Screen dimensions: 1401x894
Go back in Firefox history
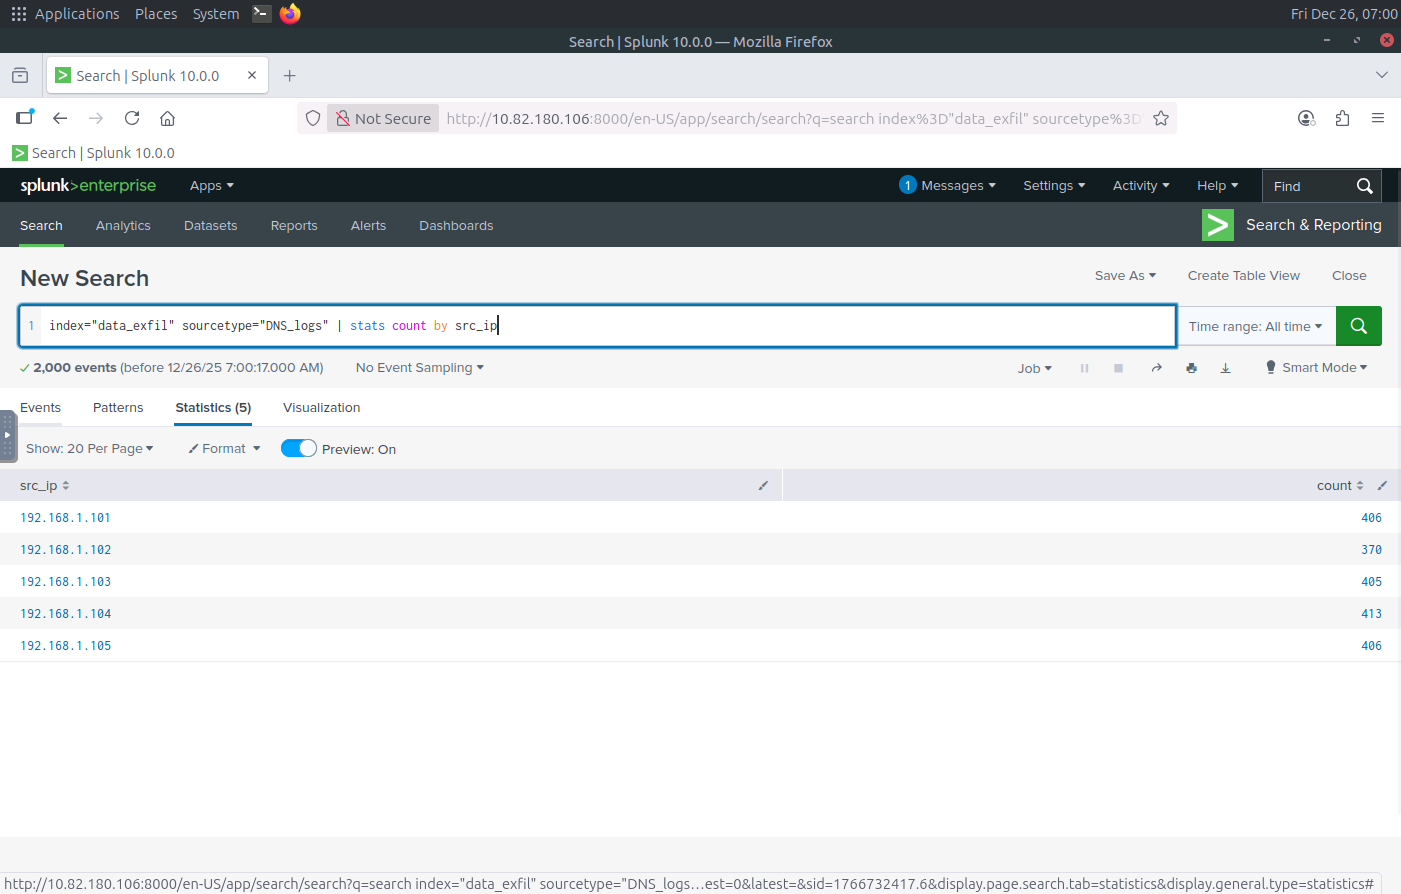pos(60,118)
